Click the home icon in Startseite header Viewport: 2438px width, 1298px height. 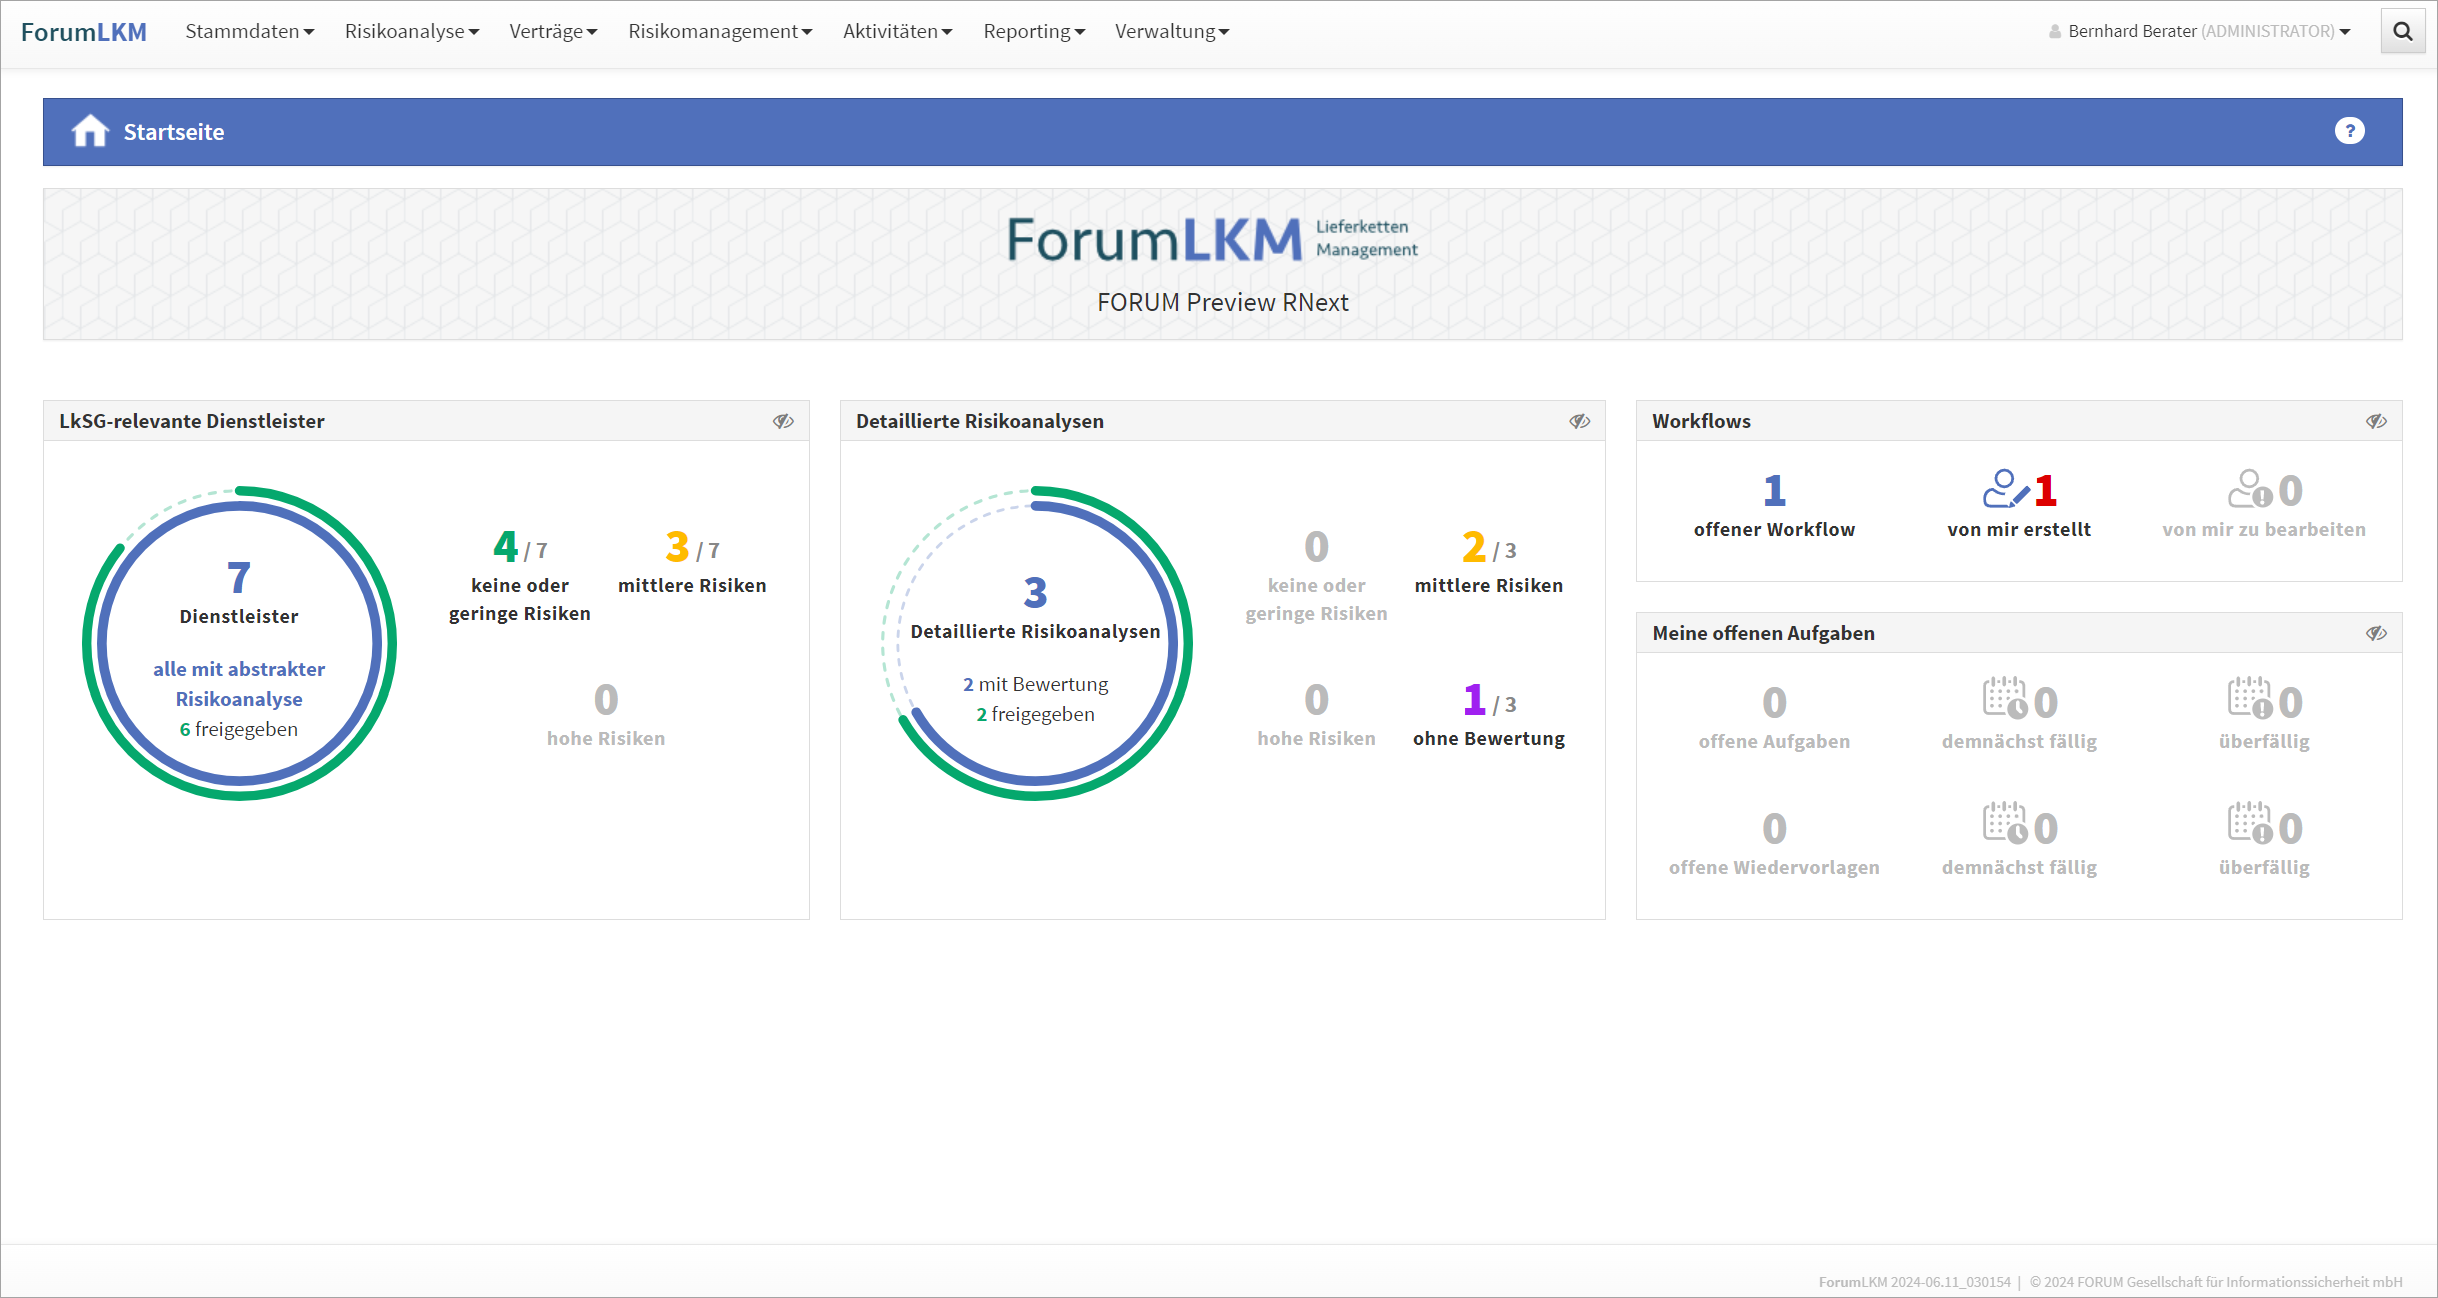[x=90, y=131]
